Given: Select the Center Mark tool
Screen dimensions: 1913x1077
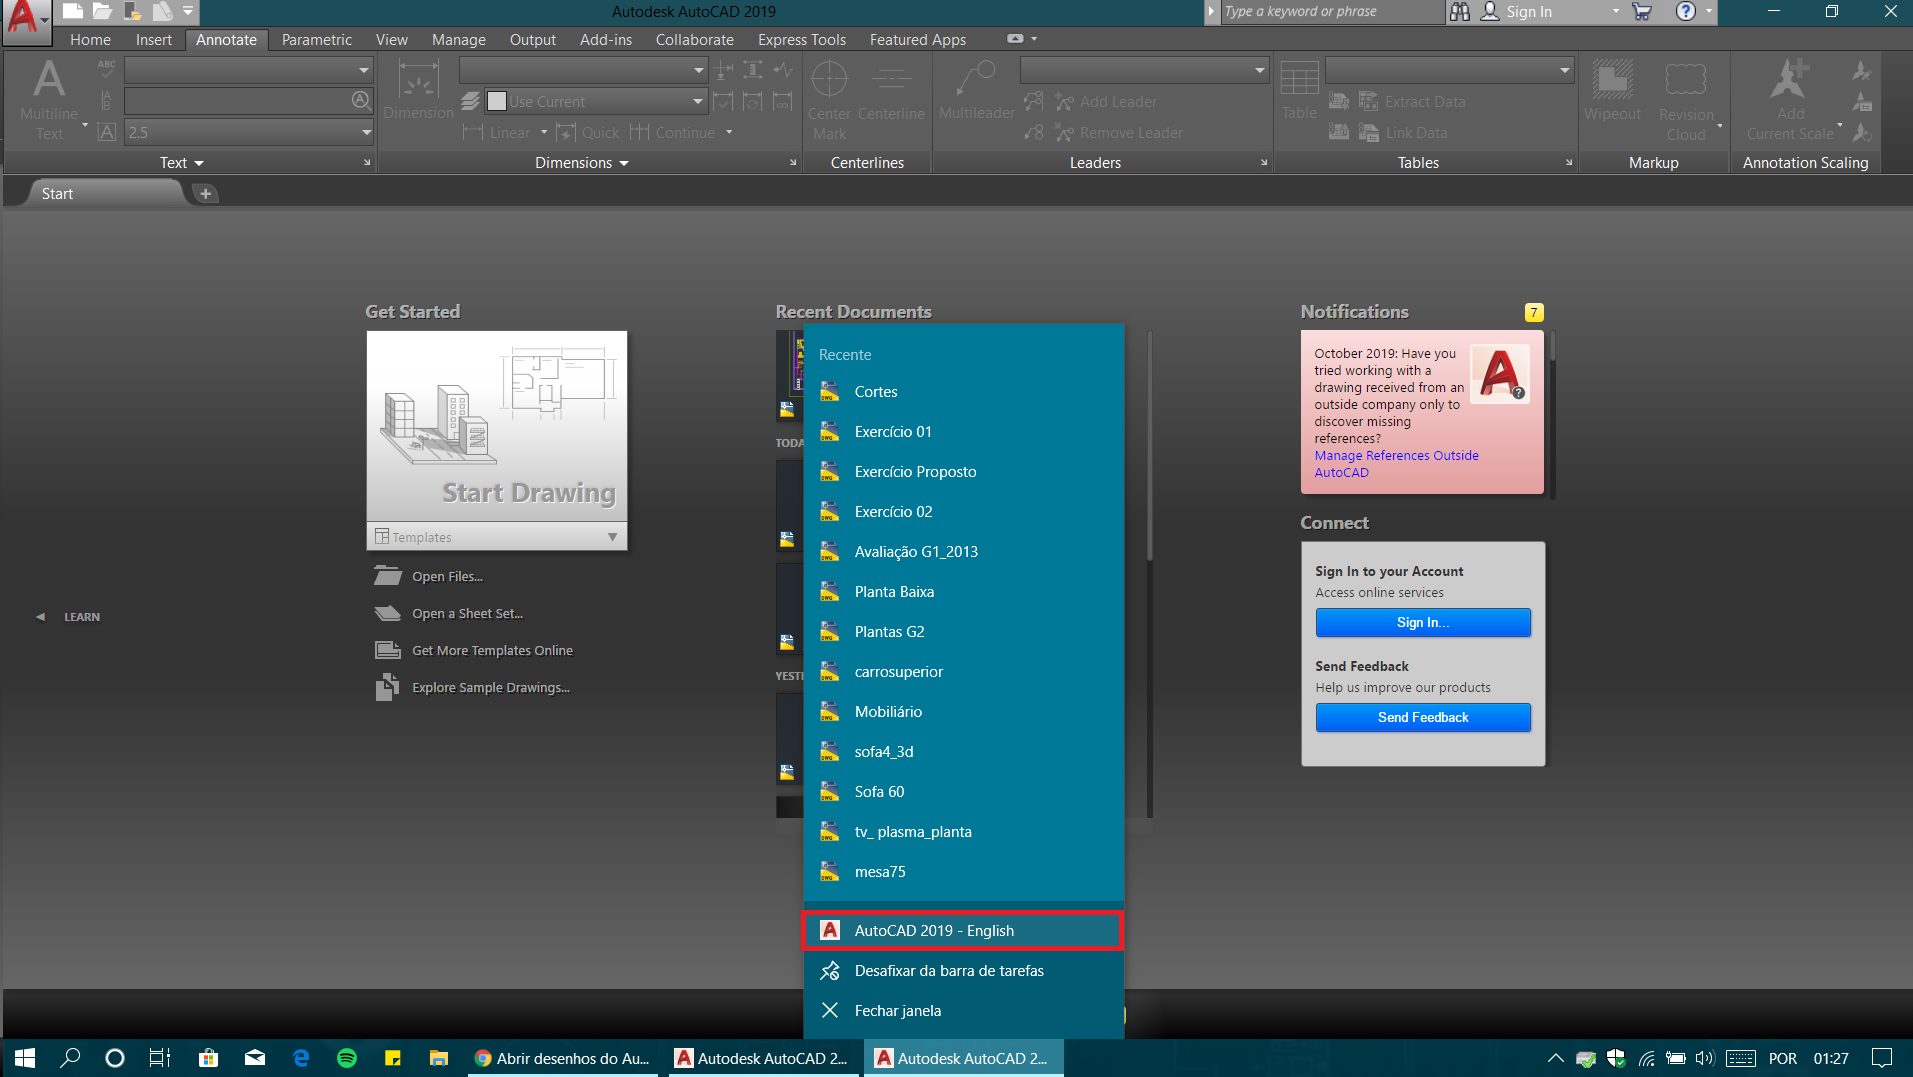Looking at the screenshot, I should tap(829, 100).
